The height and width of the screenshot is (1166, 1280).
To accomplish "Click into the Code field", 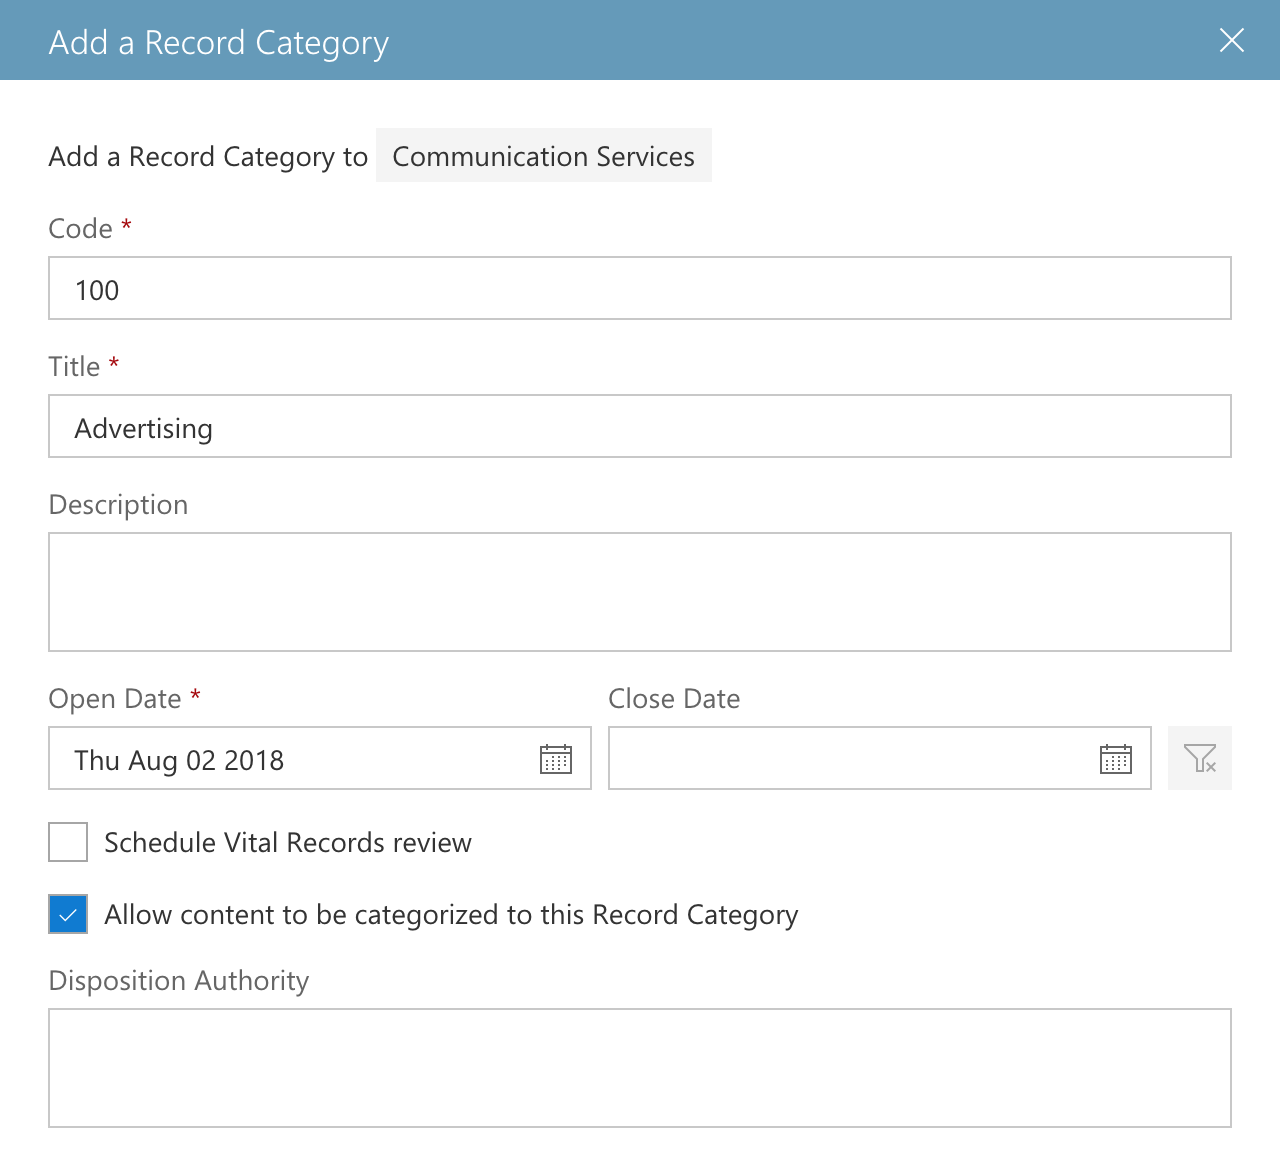I will click(x=640, y=288).
